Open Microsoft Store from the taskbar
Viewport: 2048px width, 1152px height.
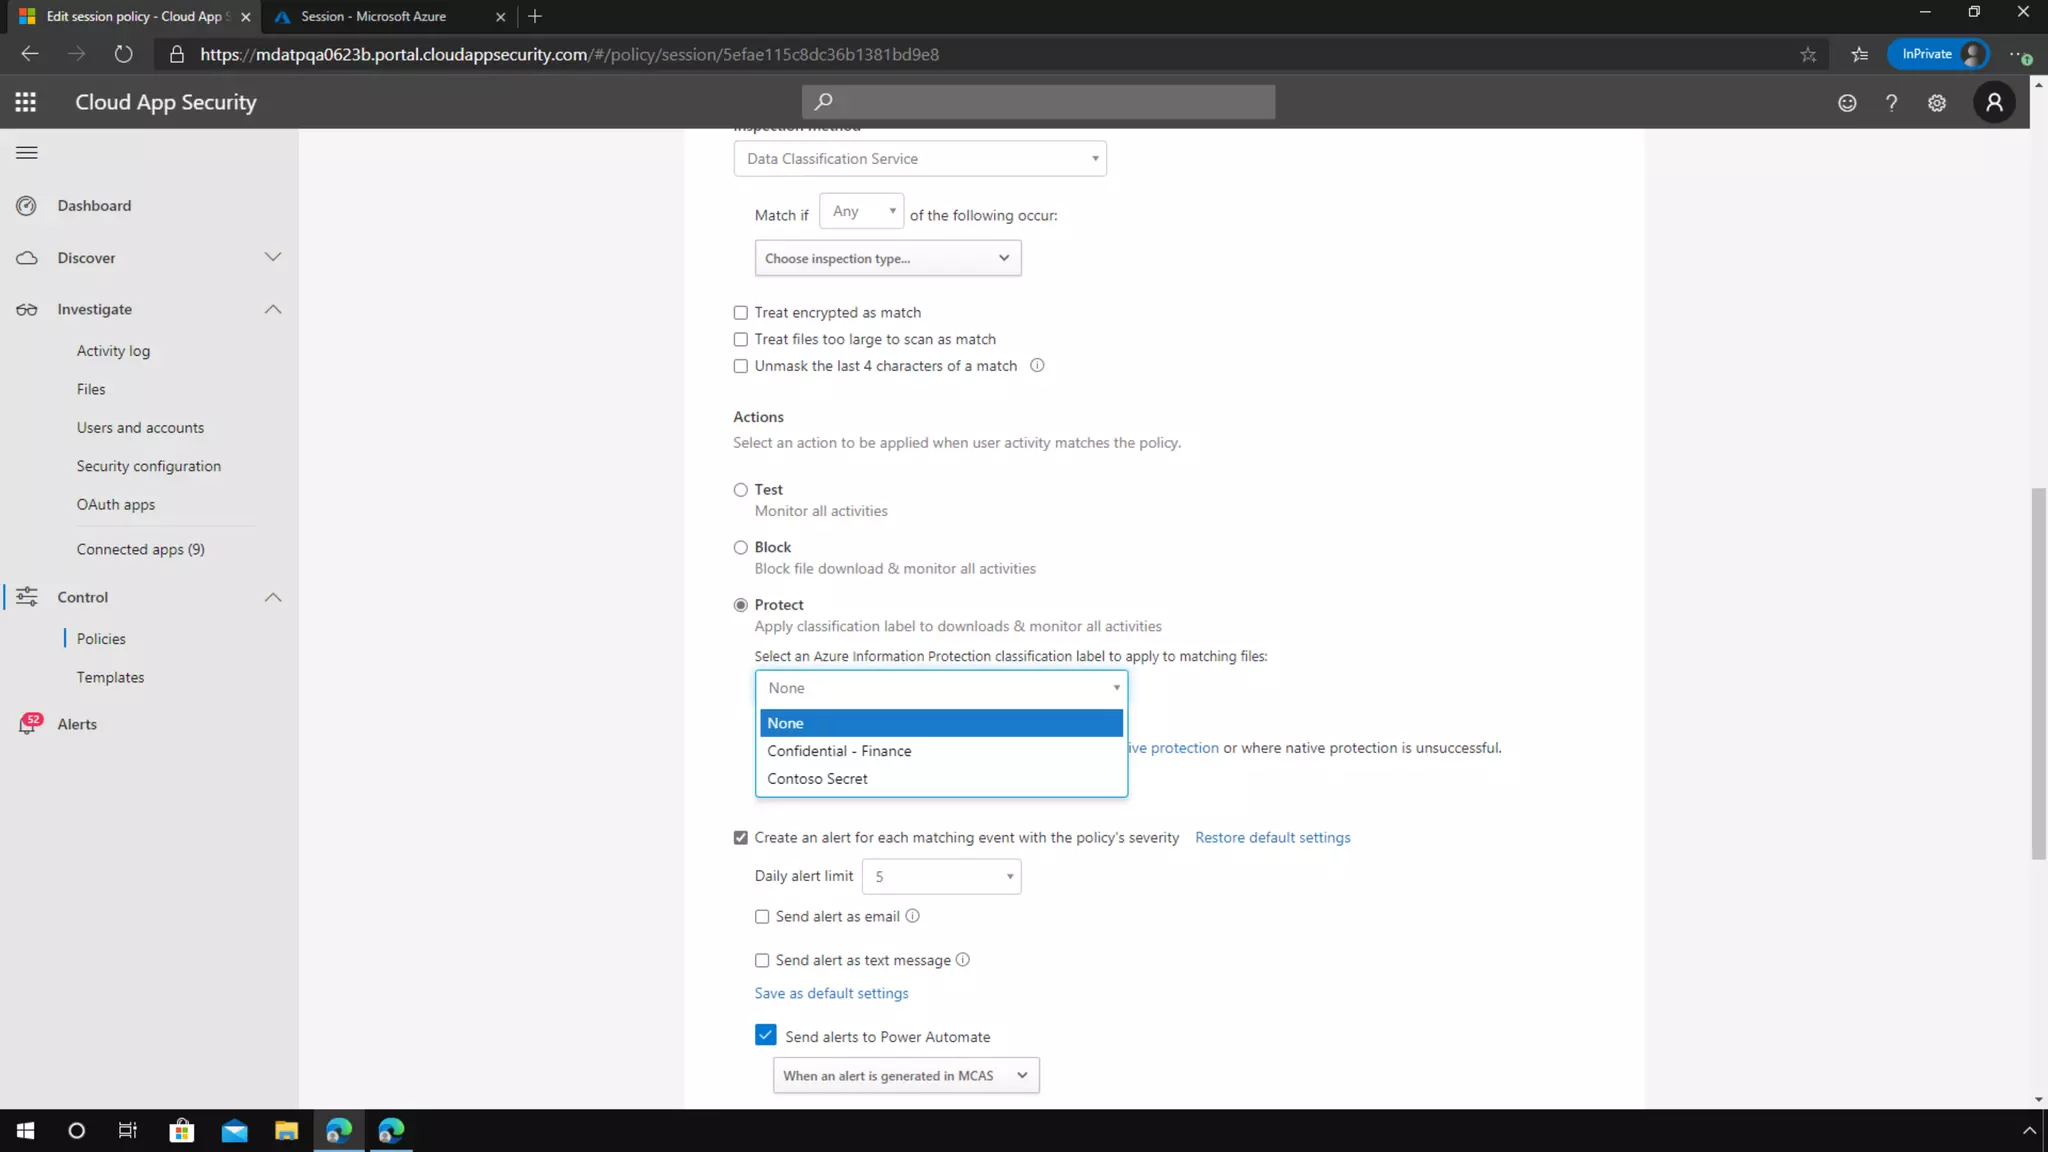pyautogui.click(x=182, y=1131)
